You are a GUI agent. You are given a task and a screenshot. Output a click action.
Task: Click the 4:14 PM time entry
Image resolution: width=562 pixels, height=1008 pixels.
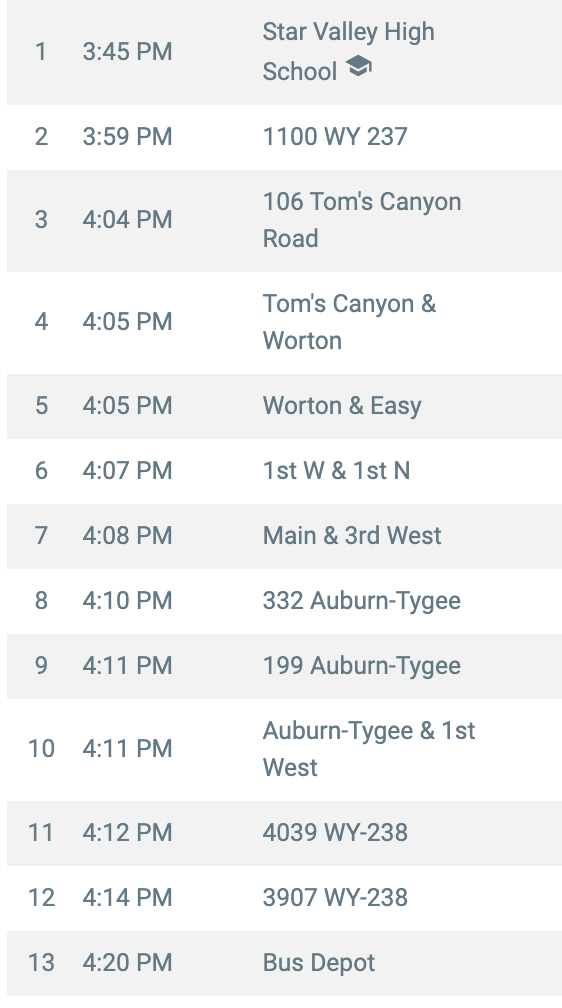click(127, 897)
